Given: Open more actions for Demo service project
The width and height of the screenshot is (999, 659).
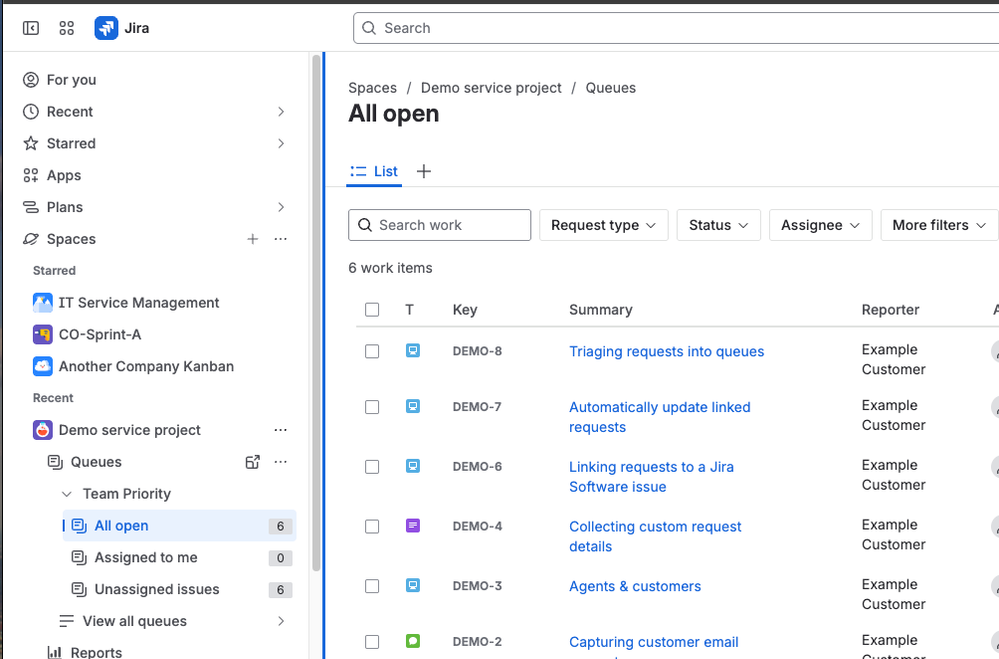Looking at the screenshot, I should pyautogui.click(x=280, y=430).
